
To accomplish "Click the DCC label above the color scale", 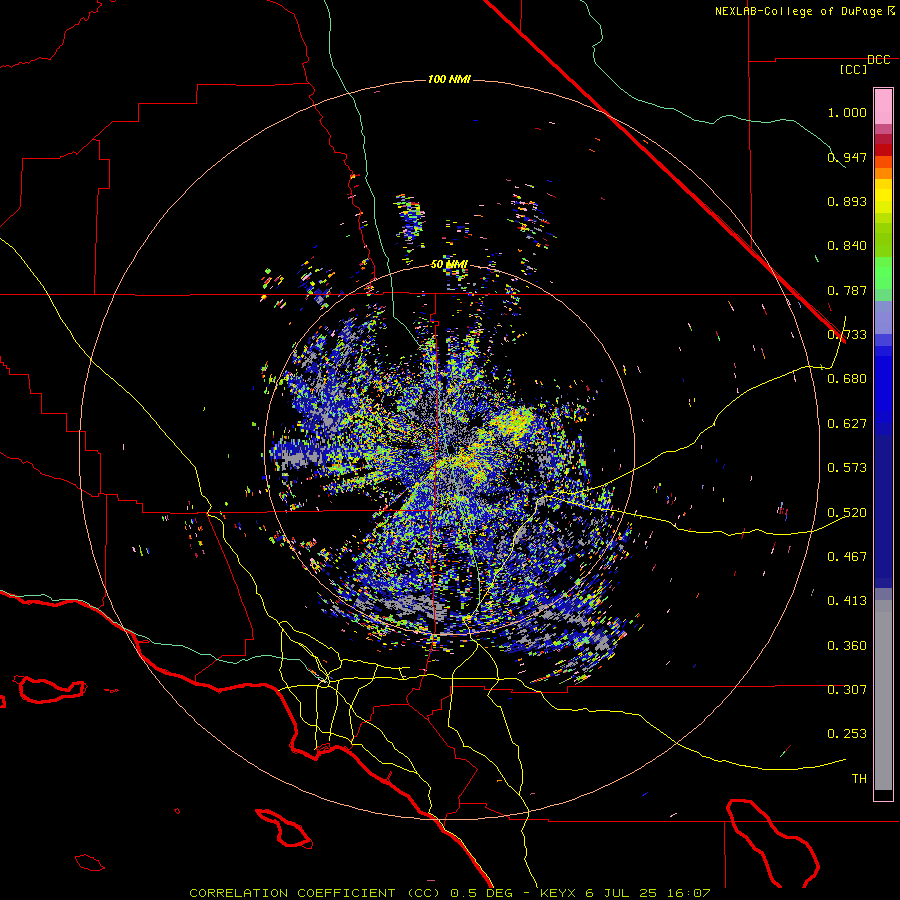I will pos(878,60).
